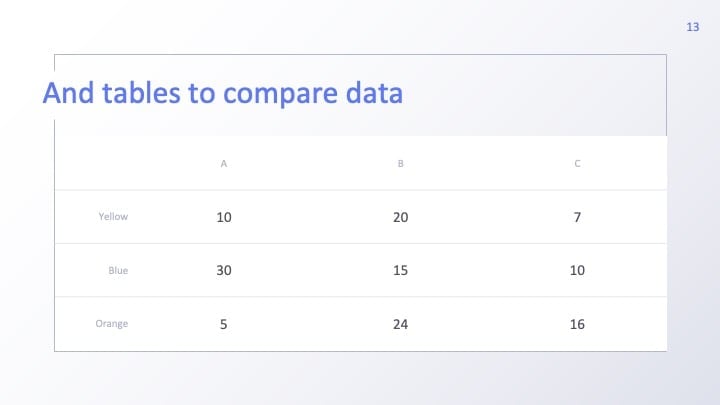The image size is (720, 405).
Task: Select column header C
Action: pyautogui.click(x=577, y=163)
